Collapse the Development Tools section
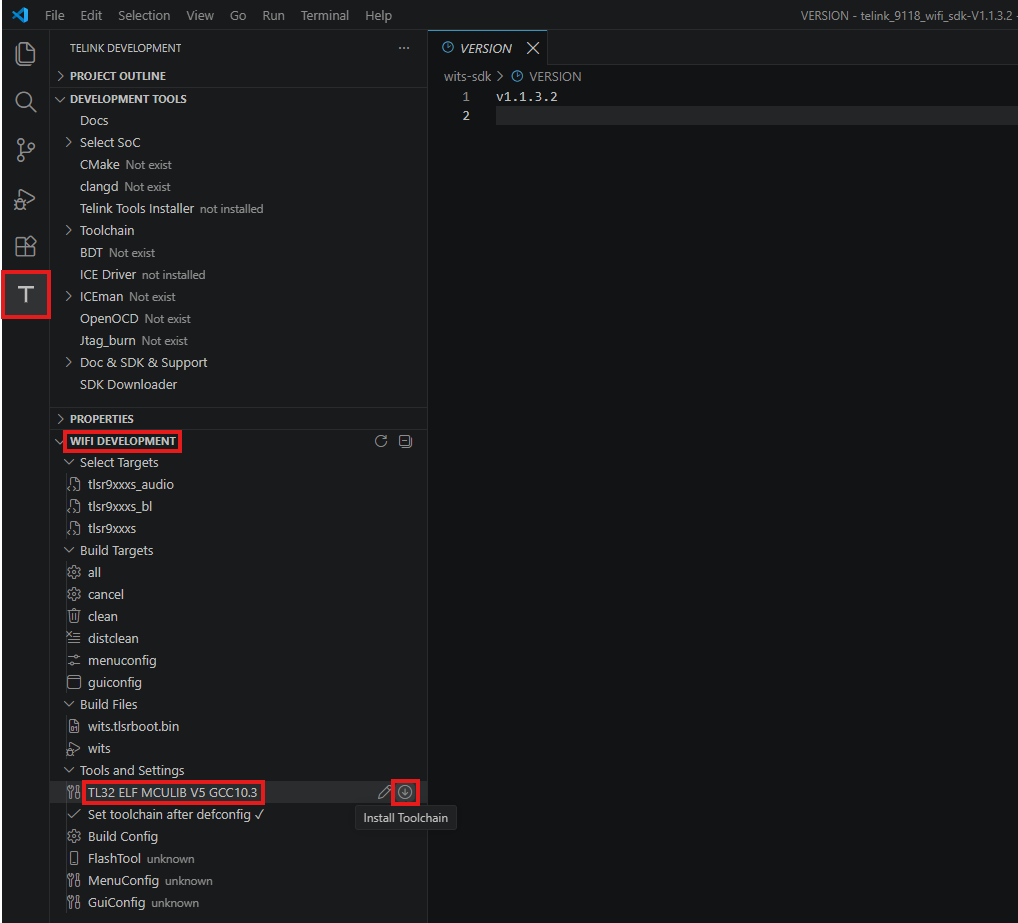 tap(60, 99)
